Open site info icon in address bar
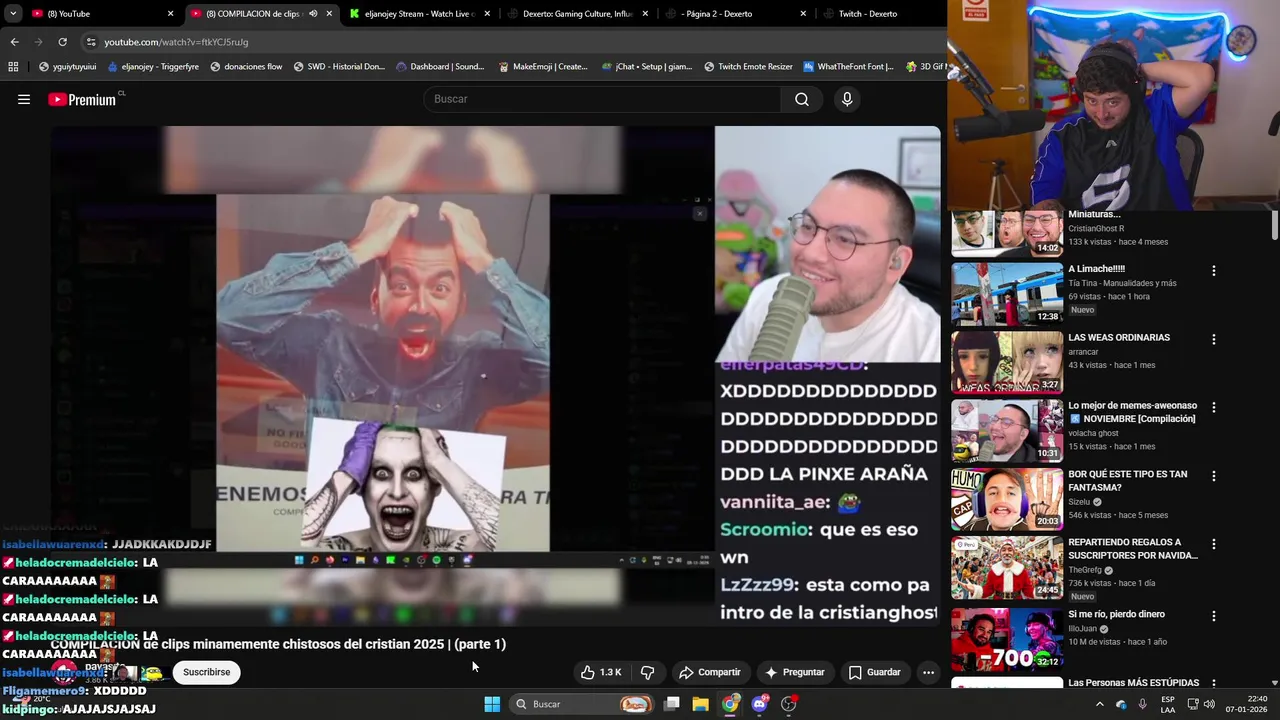This screenshot has width=1280, height=720. 91,42
